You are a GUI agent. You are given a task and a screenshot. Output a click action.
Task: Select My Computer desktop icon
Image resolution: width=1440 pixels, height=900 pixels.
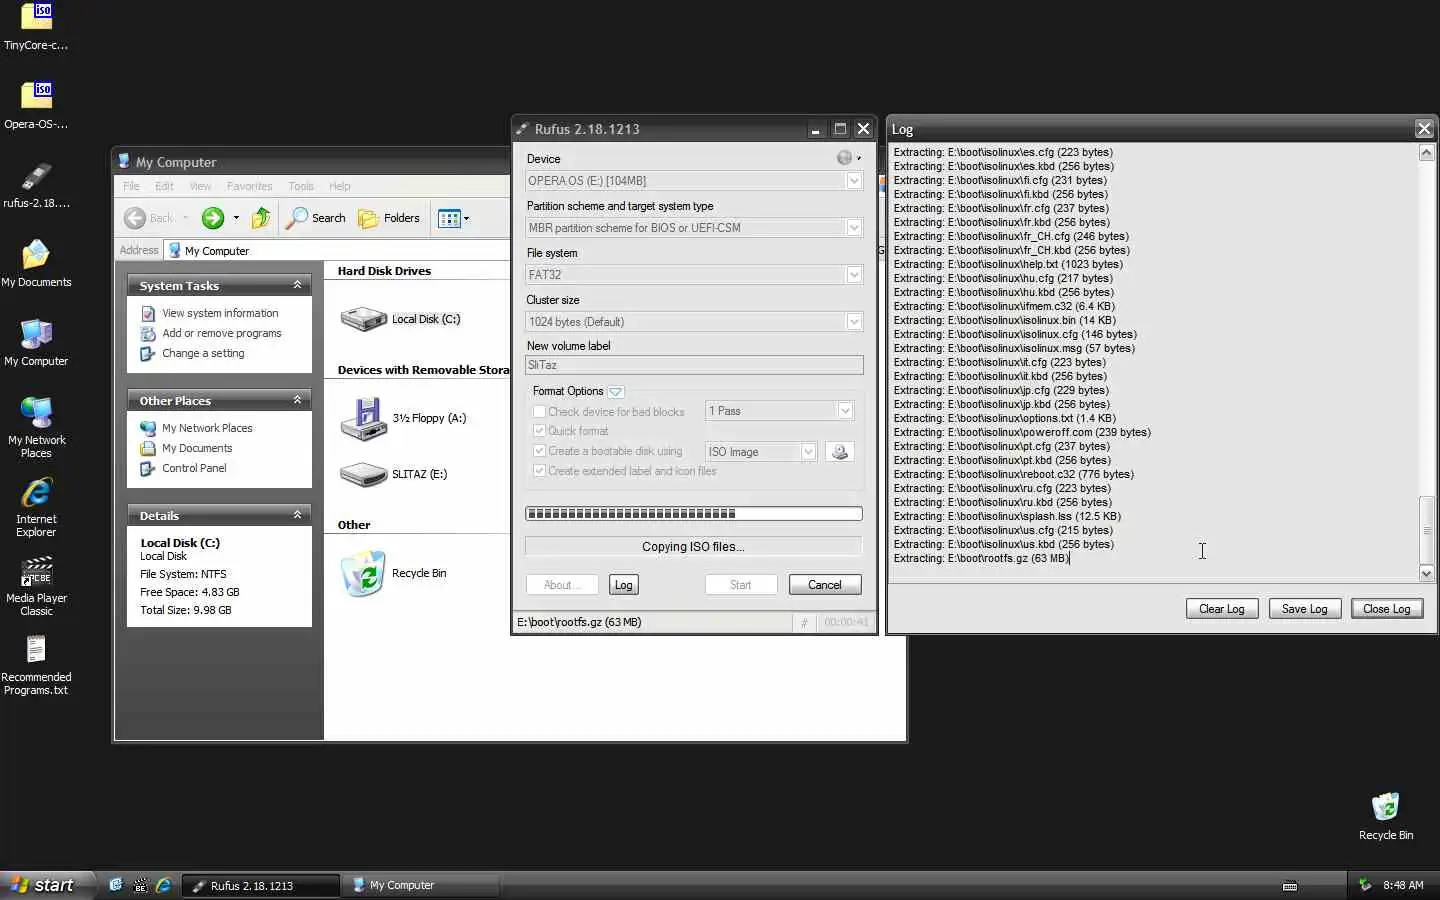click(36, 342)
